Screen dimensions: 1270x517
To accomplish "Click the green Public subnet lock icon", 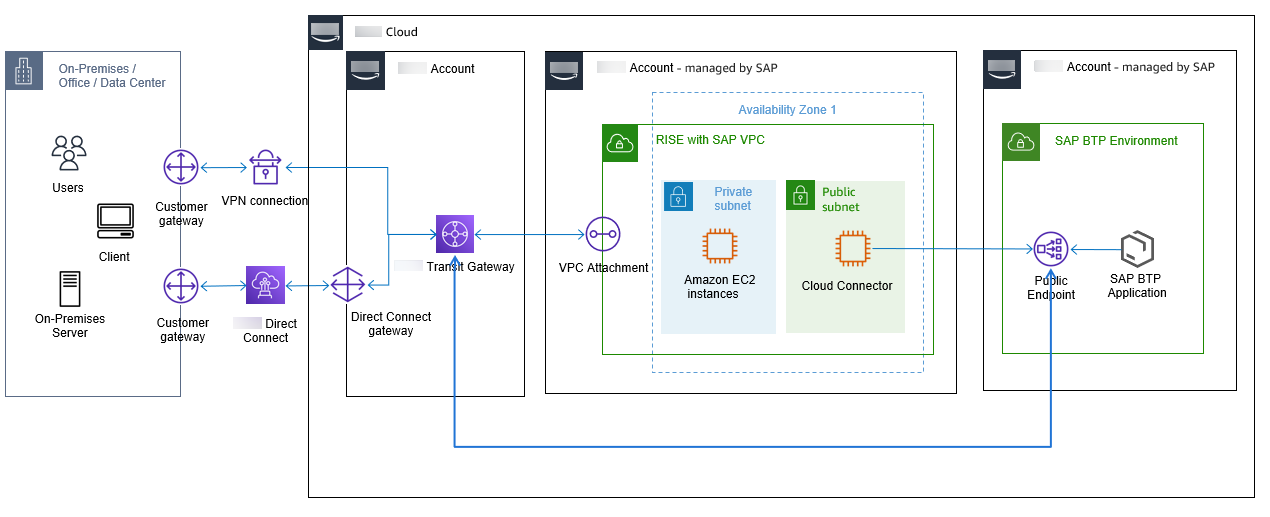I will point(800,196).
